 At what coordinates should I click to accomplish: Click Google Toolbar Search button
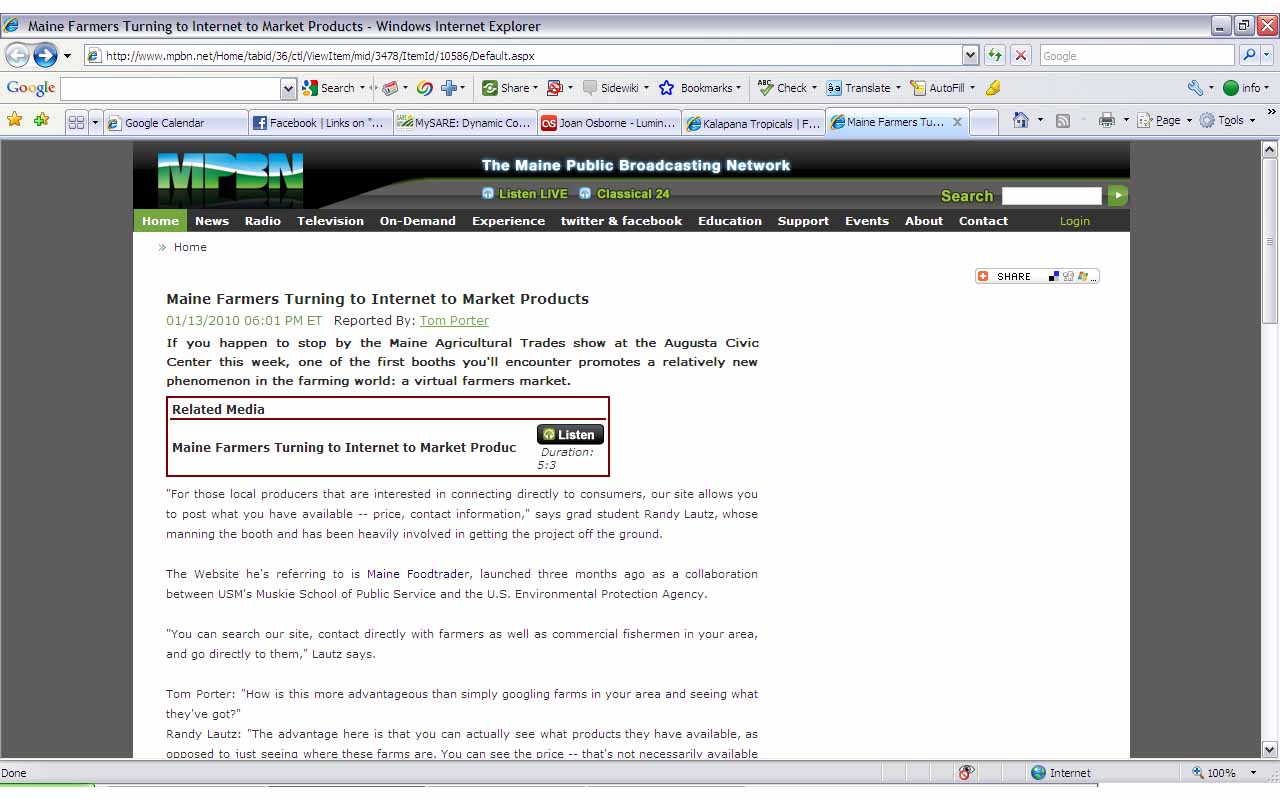pos(329,88)
